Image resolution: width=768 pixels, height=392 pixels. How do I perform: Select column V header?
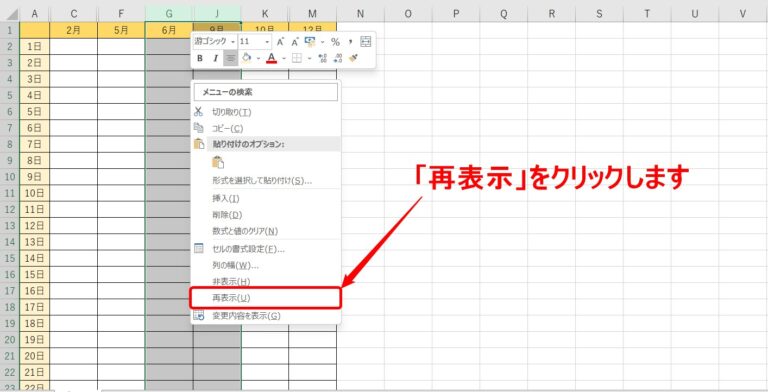click(x=743, y=14)
